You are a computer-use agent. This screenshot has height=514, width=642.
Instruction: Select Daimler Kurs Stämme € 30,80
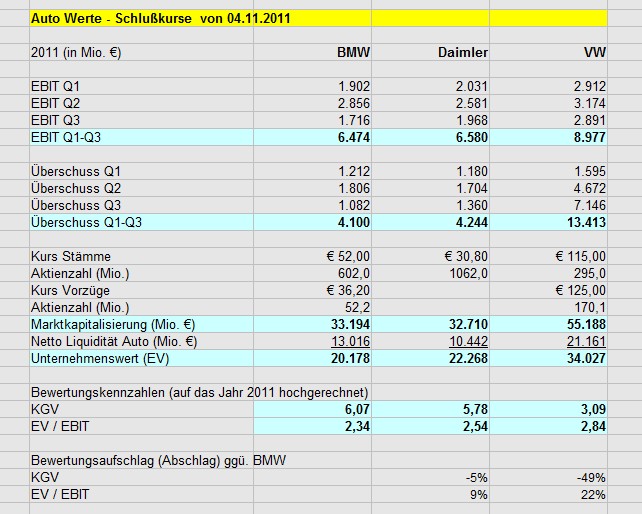pos(466,256)
